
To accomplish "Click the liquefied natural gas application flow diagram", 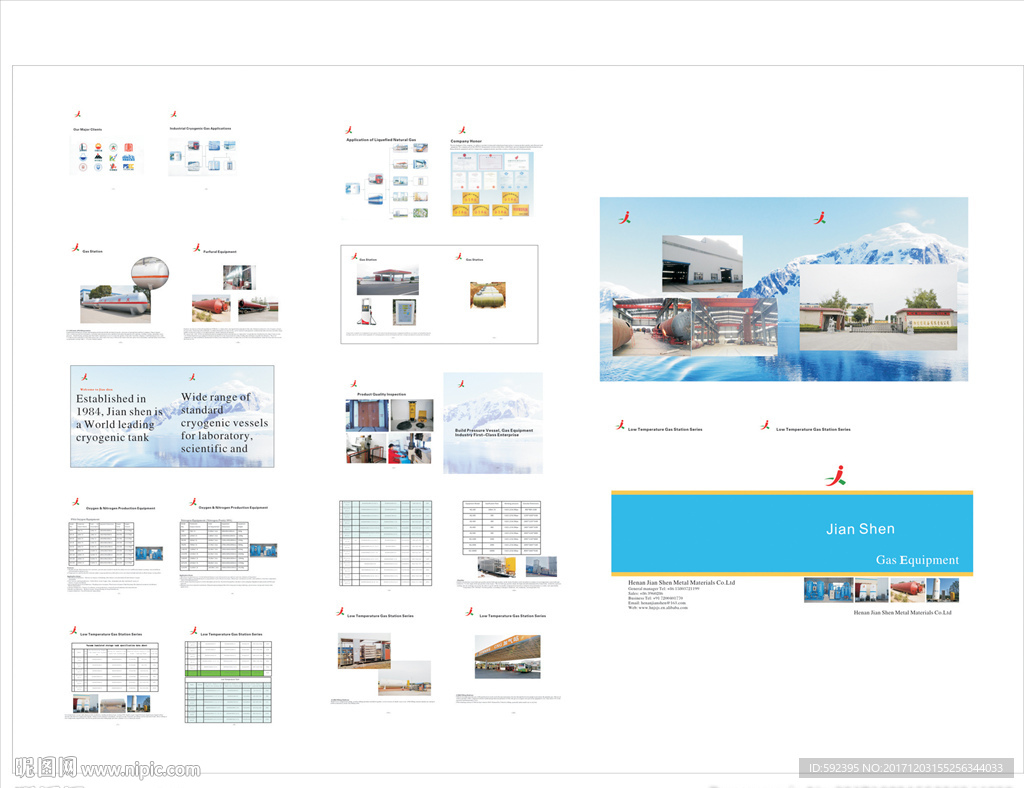I will point(387,181).
